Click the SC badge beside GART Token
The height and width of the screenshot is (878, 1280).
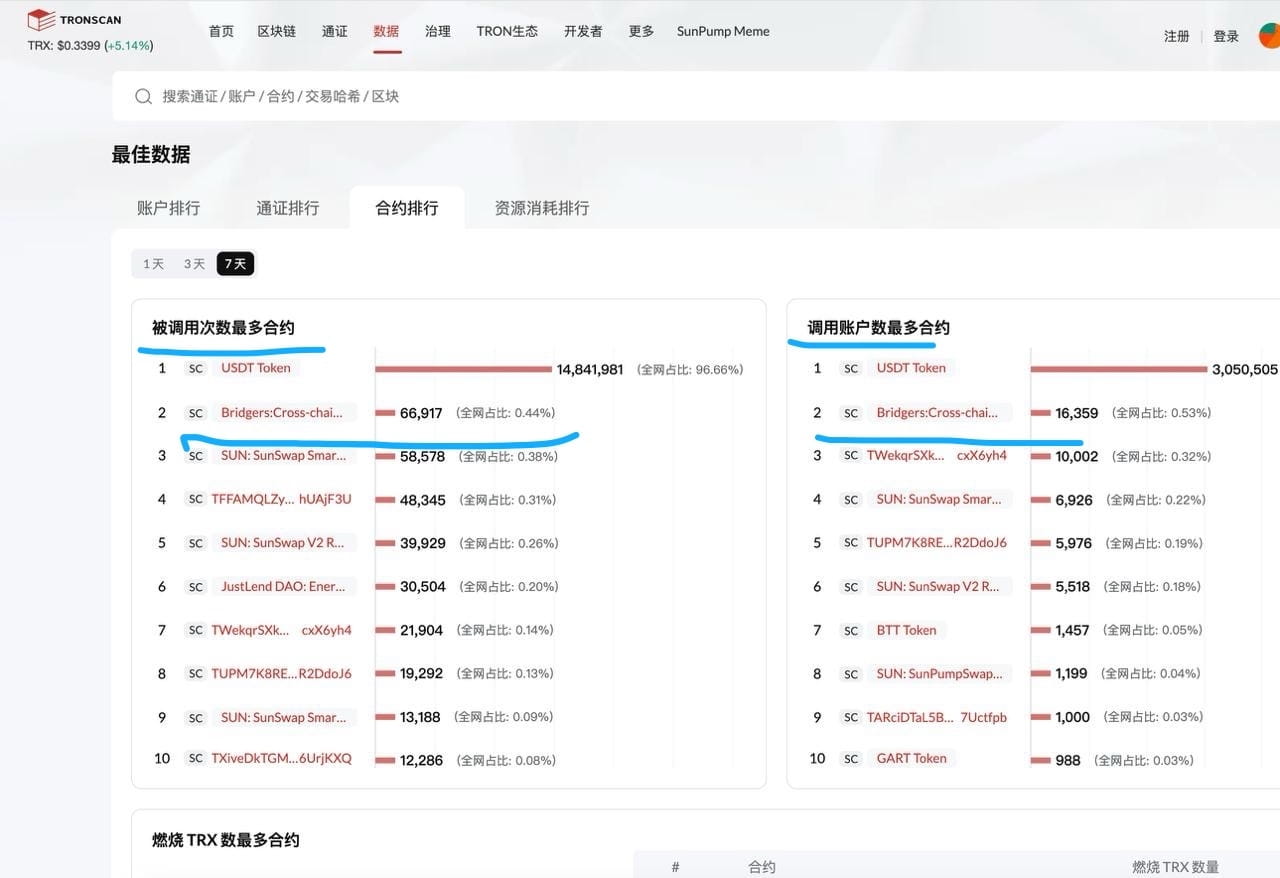(x=851, y=759)
